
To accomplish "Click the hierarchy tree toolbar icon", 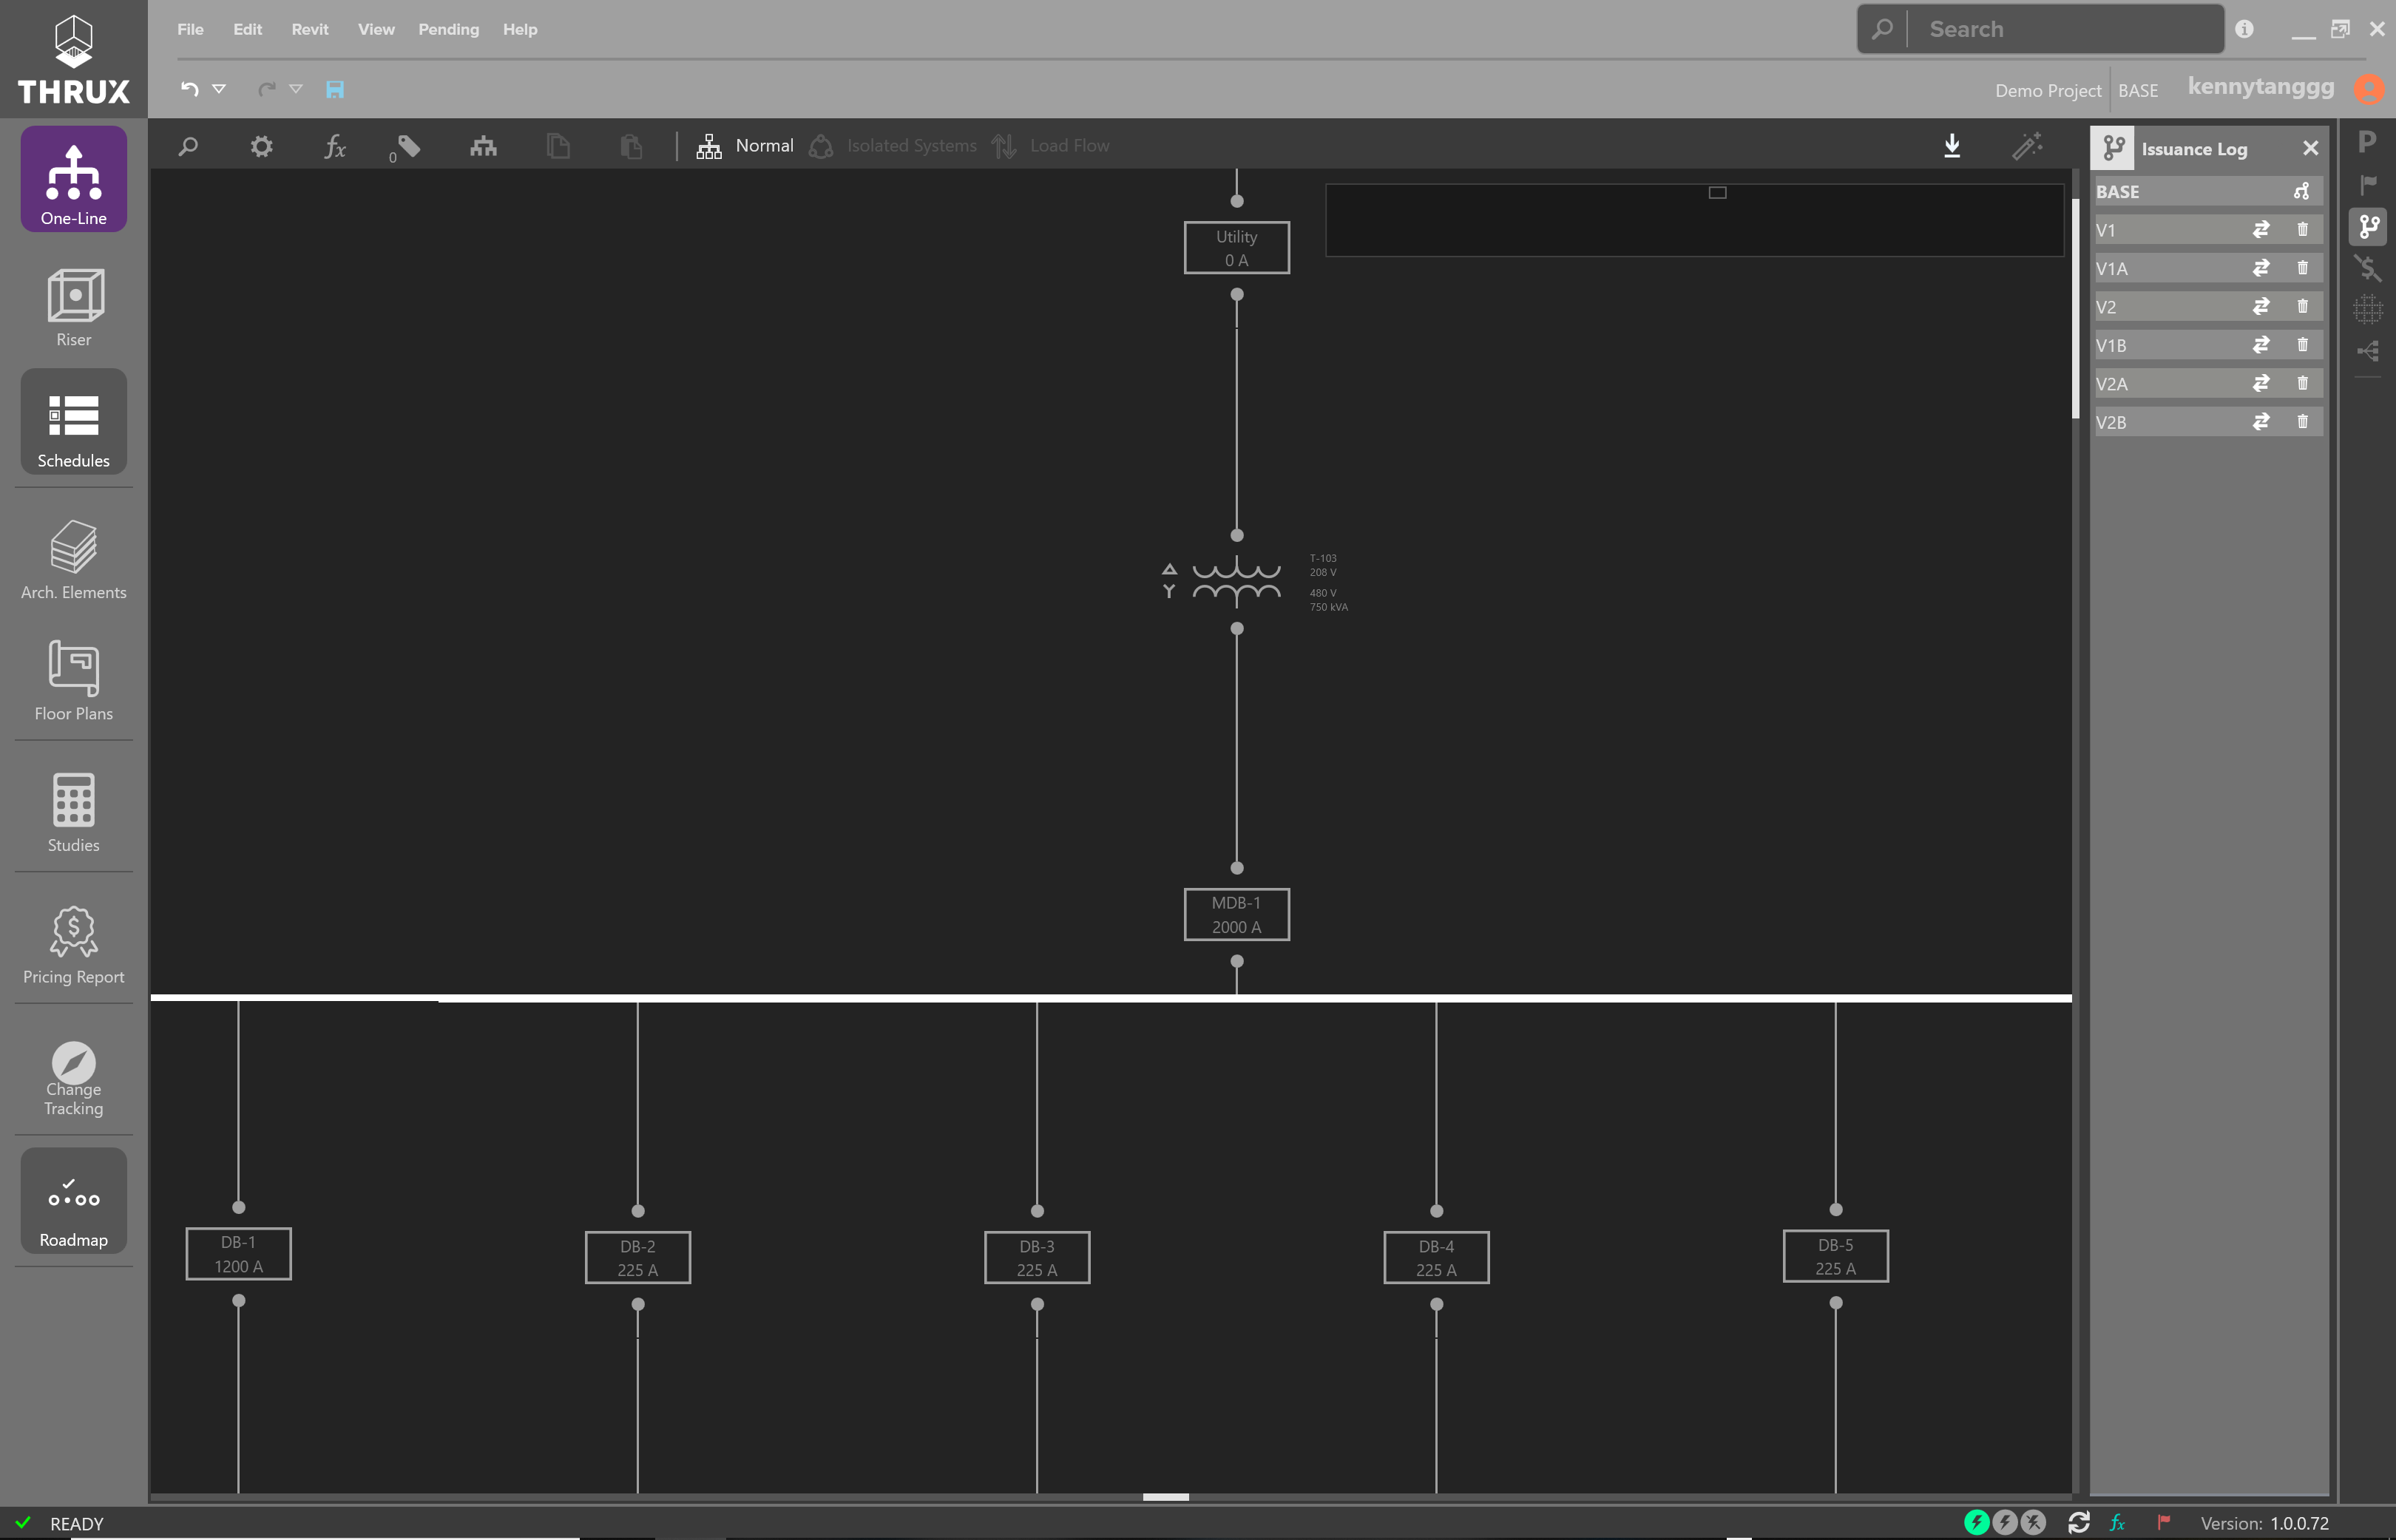I will coord(483,146).
